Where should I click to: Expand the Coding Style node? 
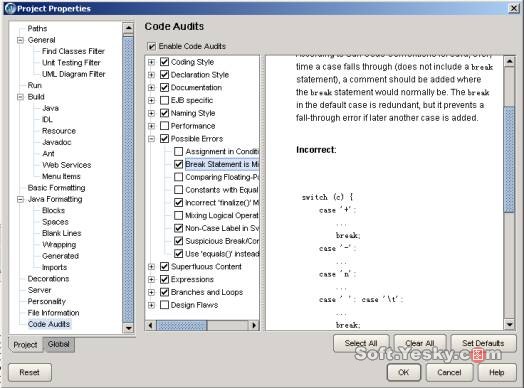tap(151, 62)
